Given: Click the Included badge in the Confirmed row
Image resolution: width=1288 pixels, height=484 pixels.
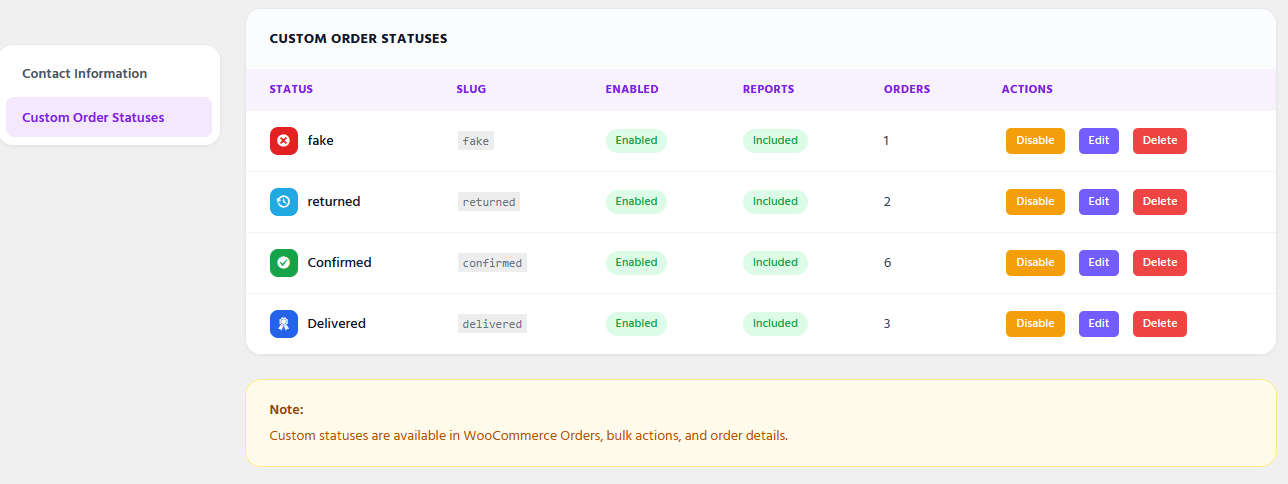Looking at the screenshot, I should 775,263.
